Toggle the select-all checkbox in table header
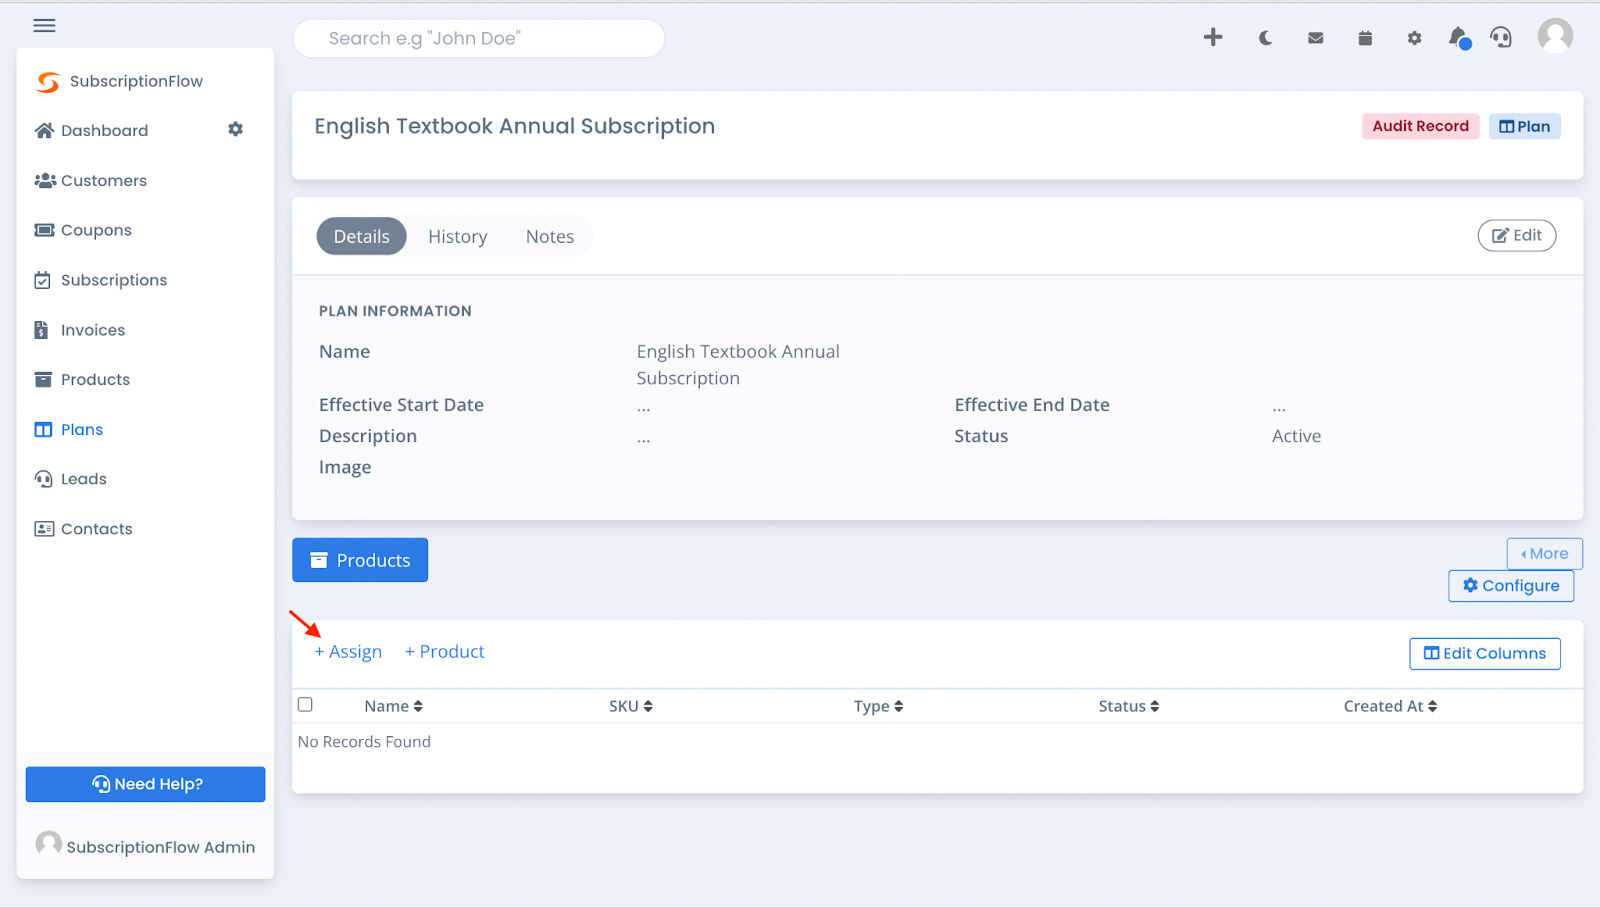1600x907 pixels. (x=305, y=704)
